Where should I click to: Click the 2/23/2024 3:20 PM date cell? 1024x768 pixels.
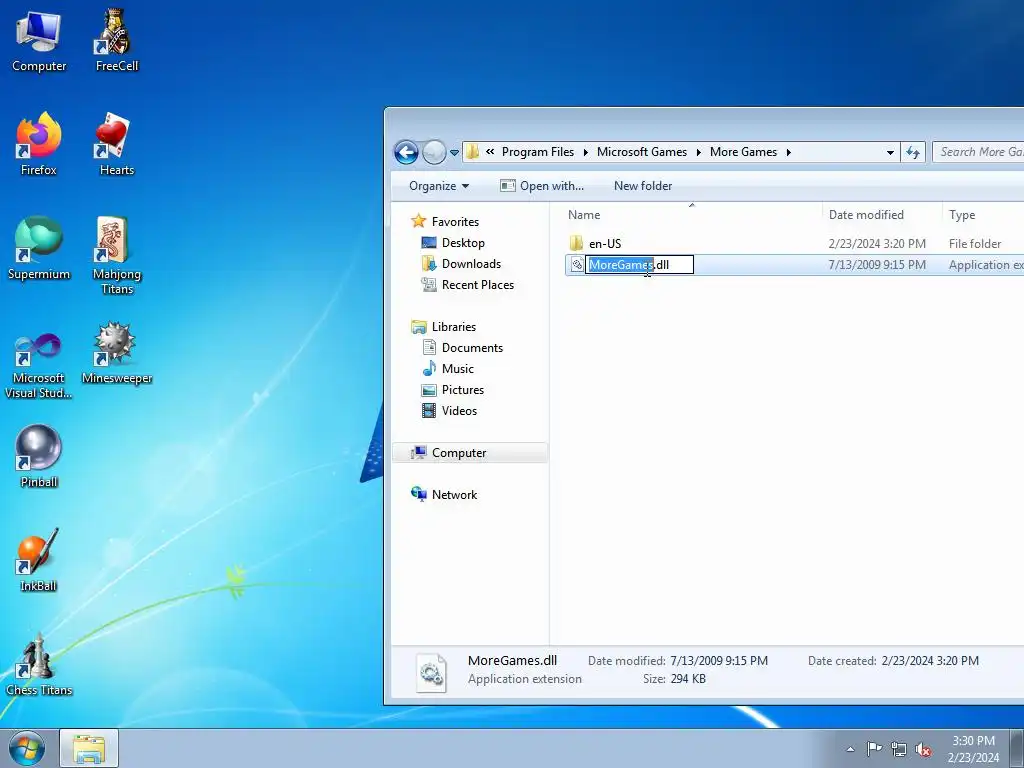point(877,244)
